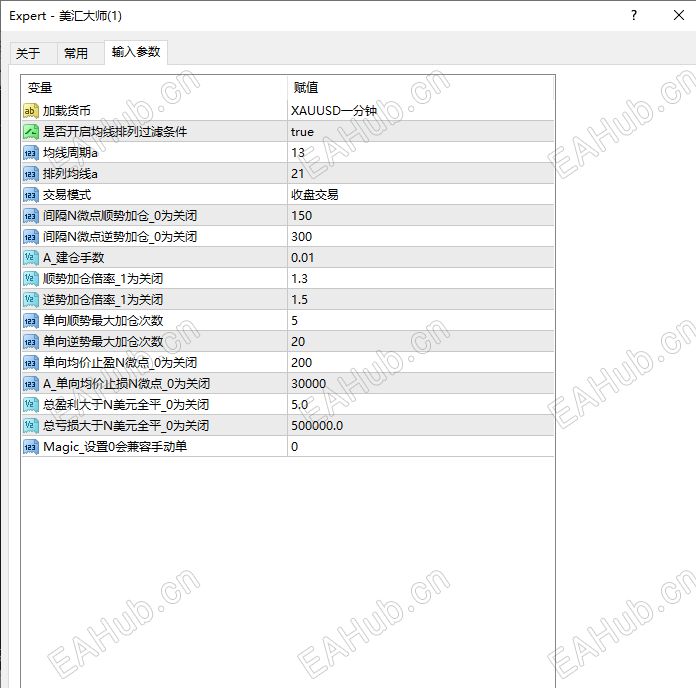Switch to the 常用 tab

point(80,54)
